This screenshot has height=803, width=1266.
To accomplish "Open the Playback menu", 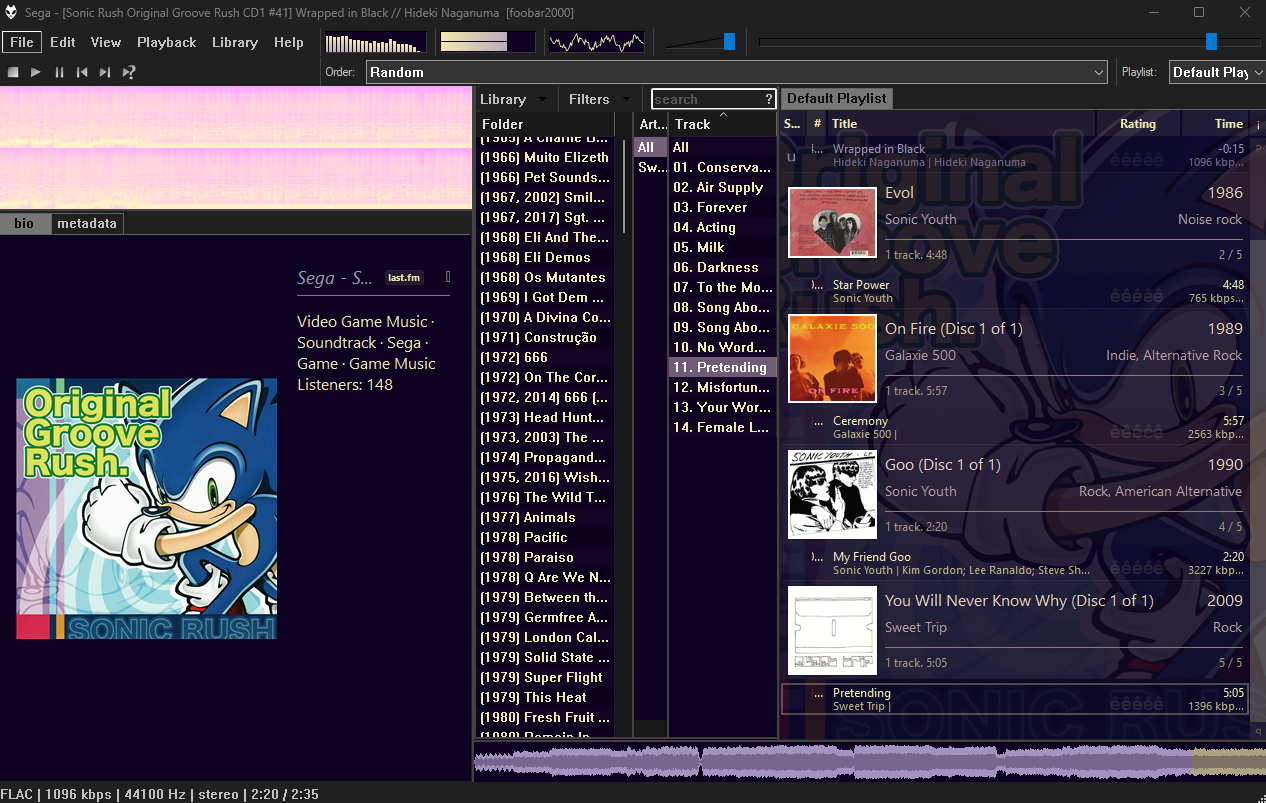I will (x=167, y=42).
